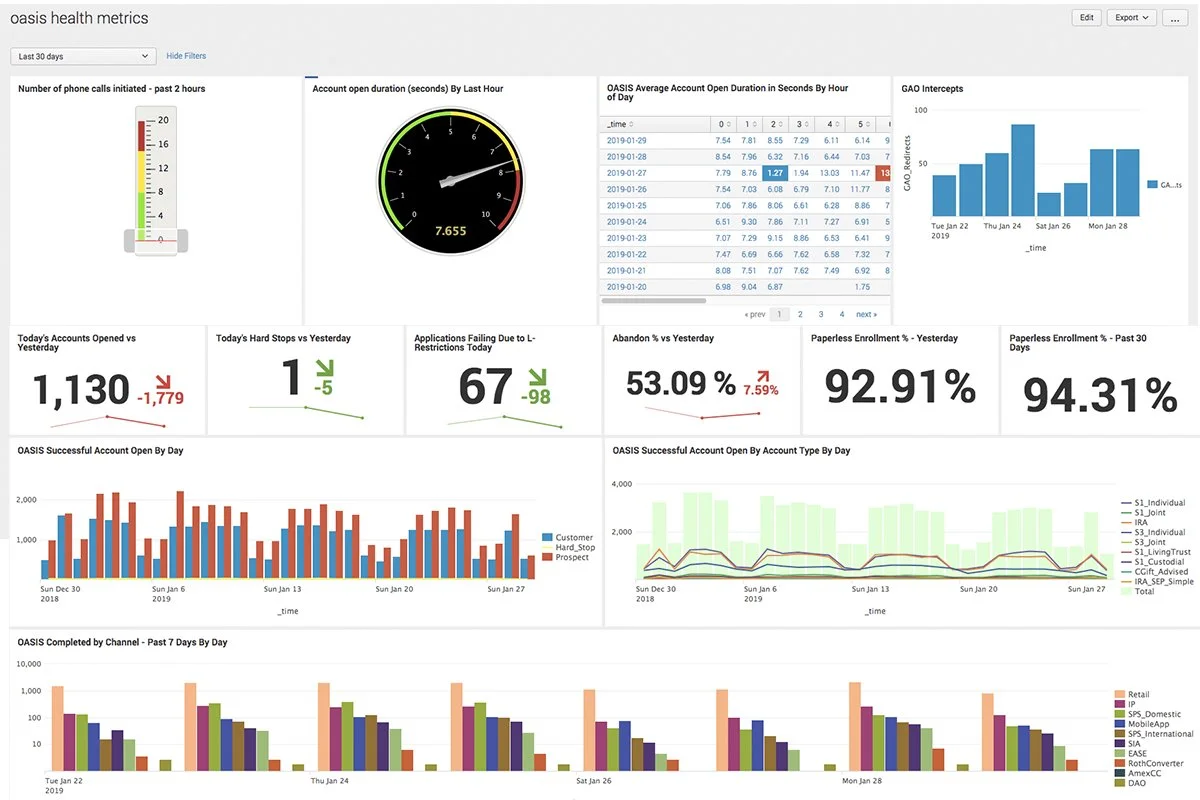Click the 1,130 accounts opened value
This screenshot has height=800, width=1200.
(x=82, y=391)
